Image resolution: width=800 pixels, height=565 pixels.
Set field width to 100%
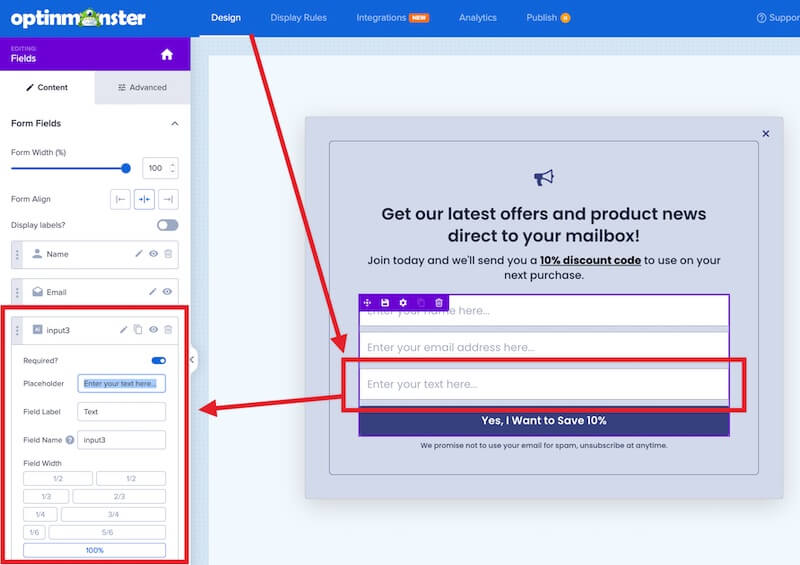(x=94, y=550)
